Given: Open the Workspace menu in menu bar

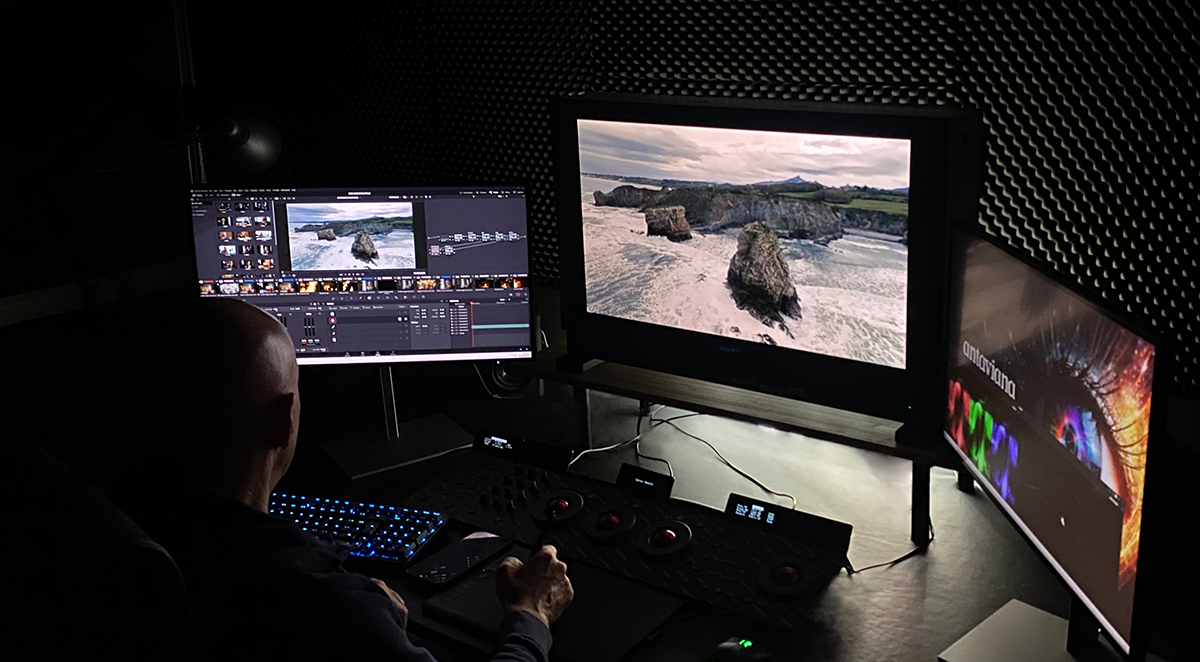Looking at the screenshot, I should (285, 190).
